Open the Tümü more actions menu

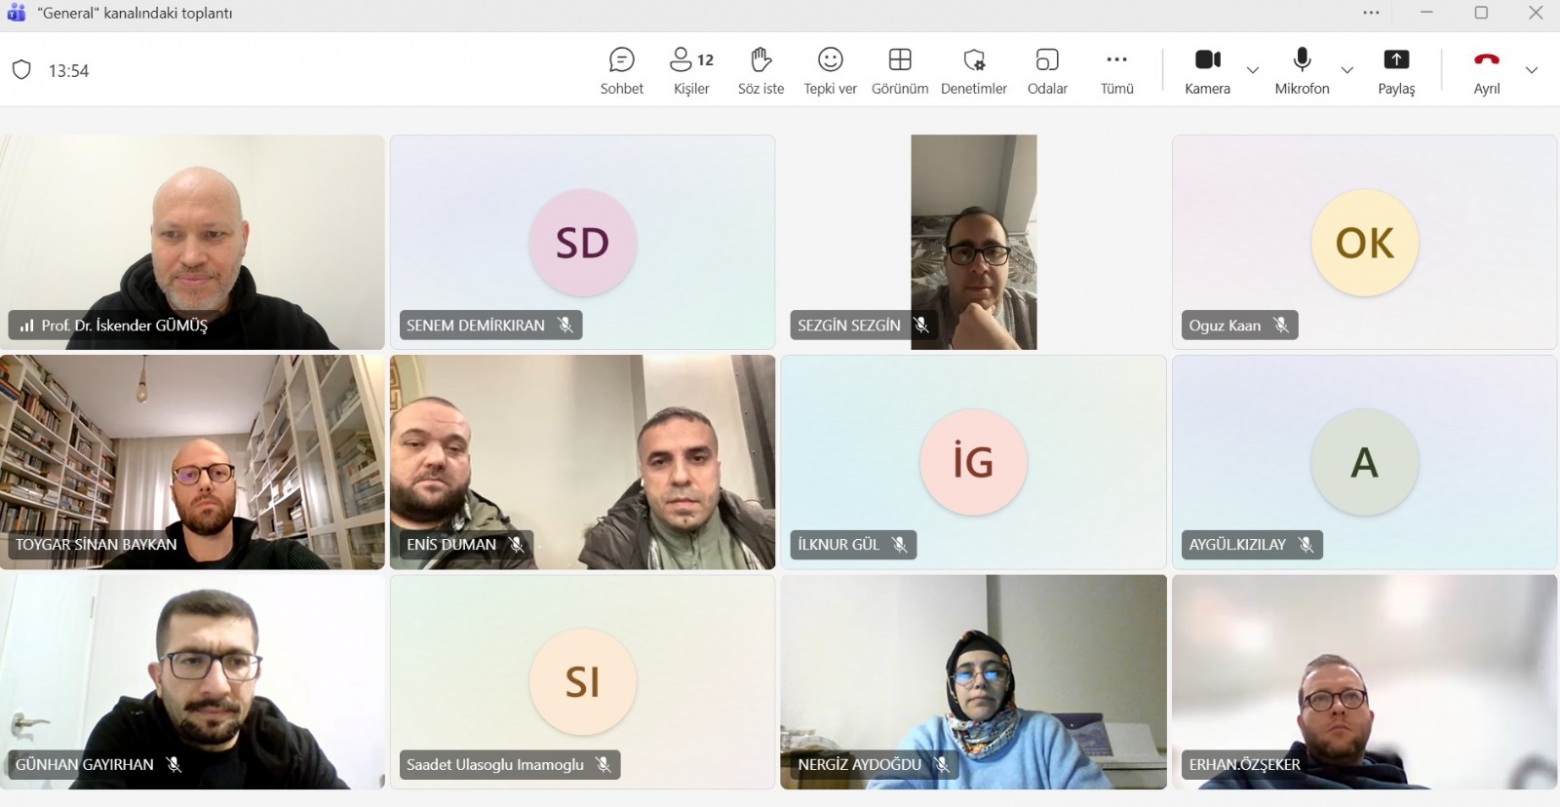point(1116,70)
